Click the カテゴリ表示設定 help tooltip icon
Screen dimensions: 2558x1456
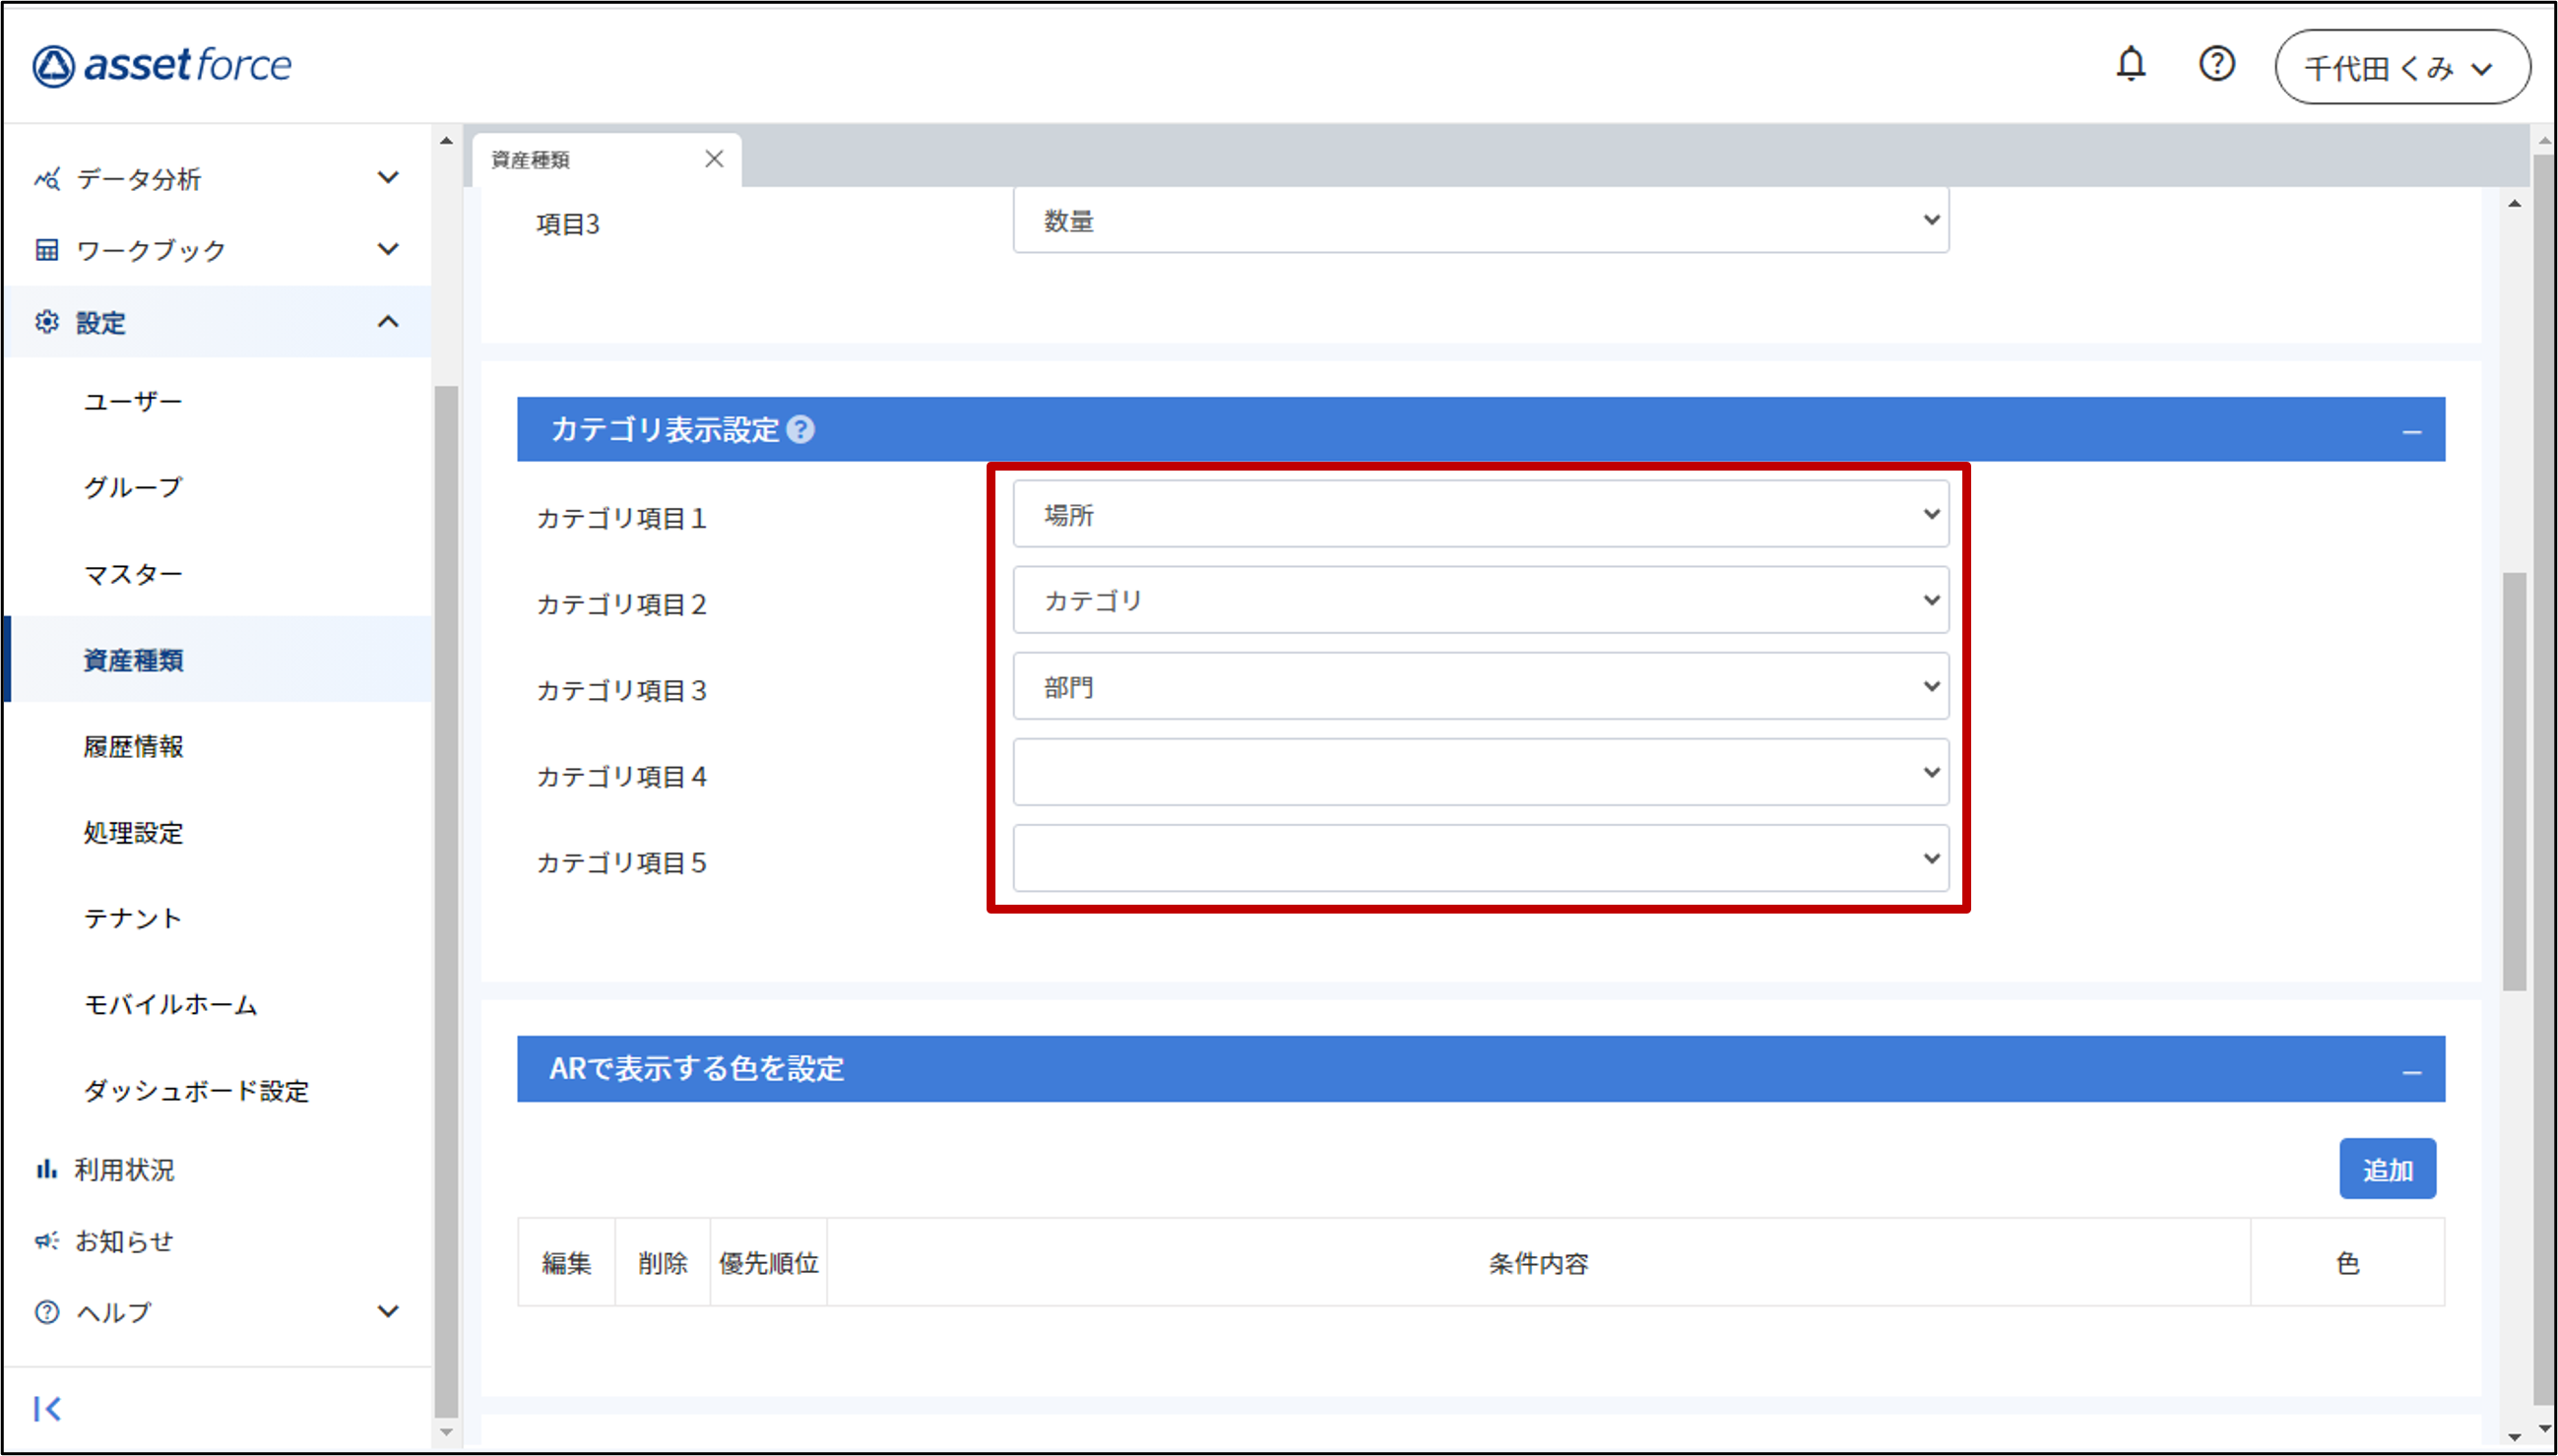click(800, 430)
